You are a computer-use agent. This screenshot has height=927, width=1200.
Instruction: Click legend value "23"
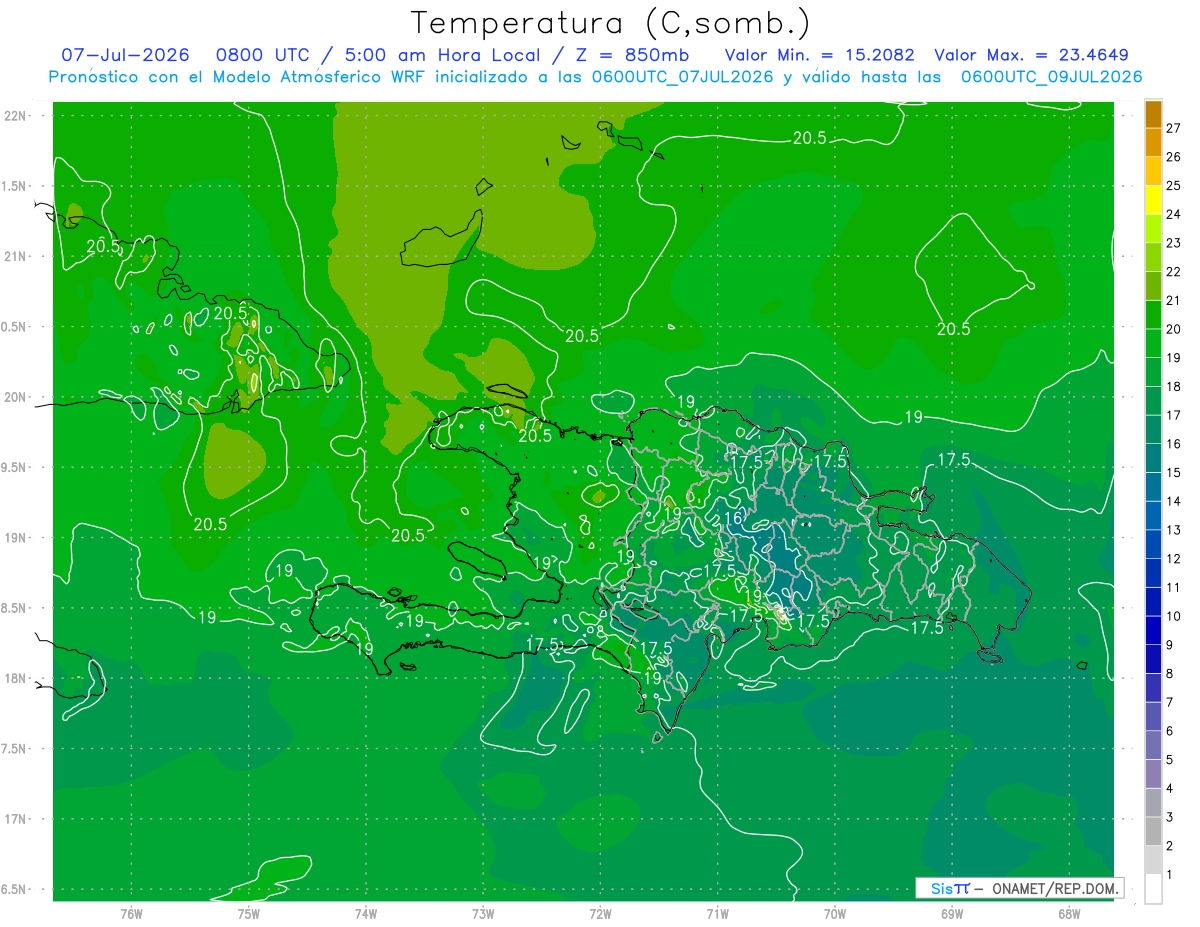[x=1174, y=243]
